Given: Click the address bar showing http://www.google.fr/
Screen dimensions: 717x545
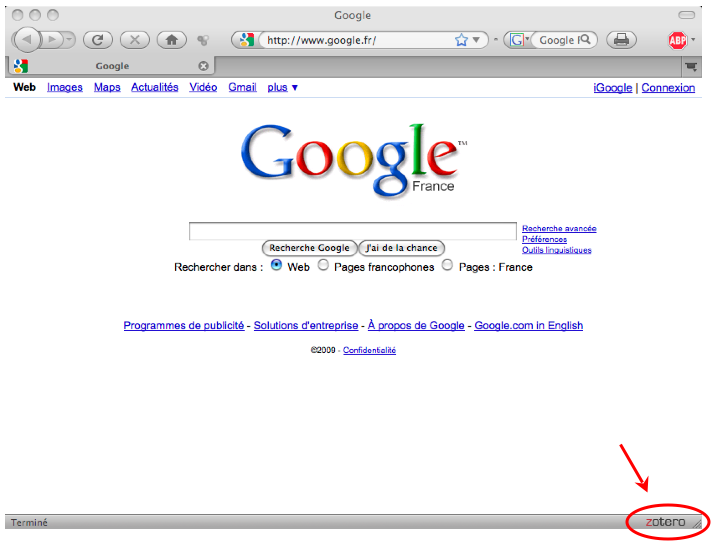Looking at the screenshot, I should click(359, 40).
